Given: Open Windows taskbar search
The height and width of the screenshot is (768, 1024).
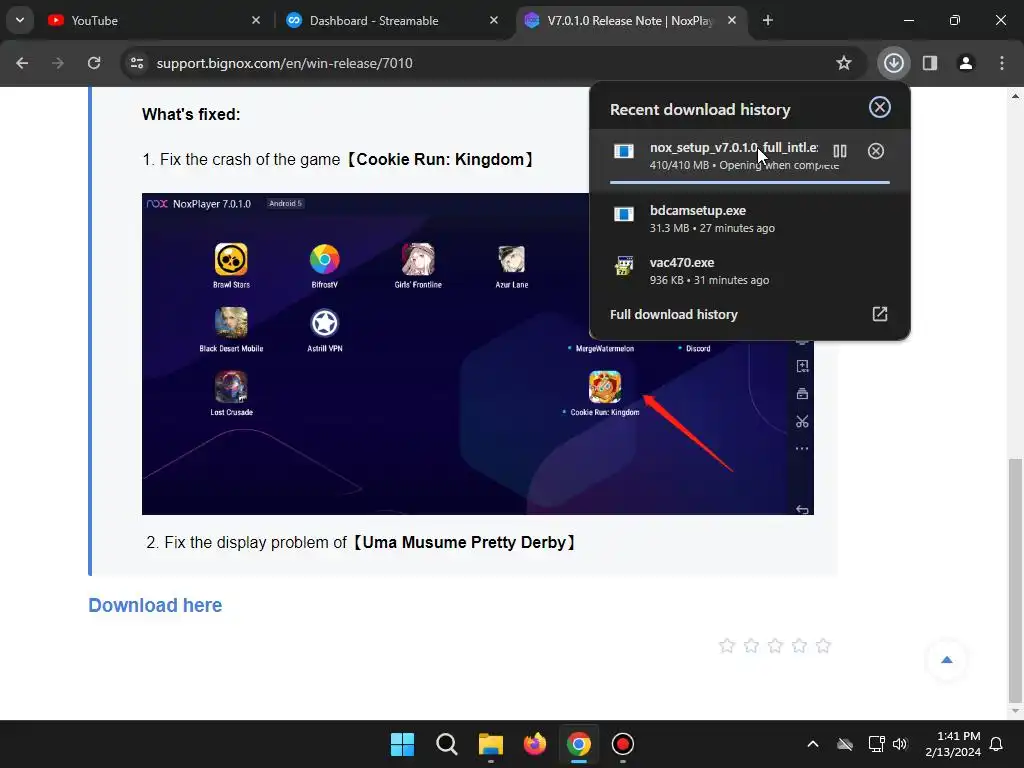Looking at the screenshot, I should click(x=447, y=744).
